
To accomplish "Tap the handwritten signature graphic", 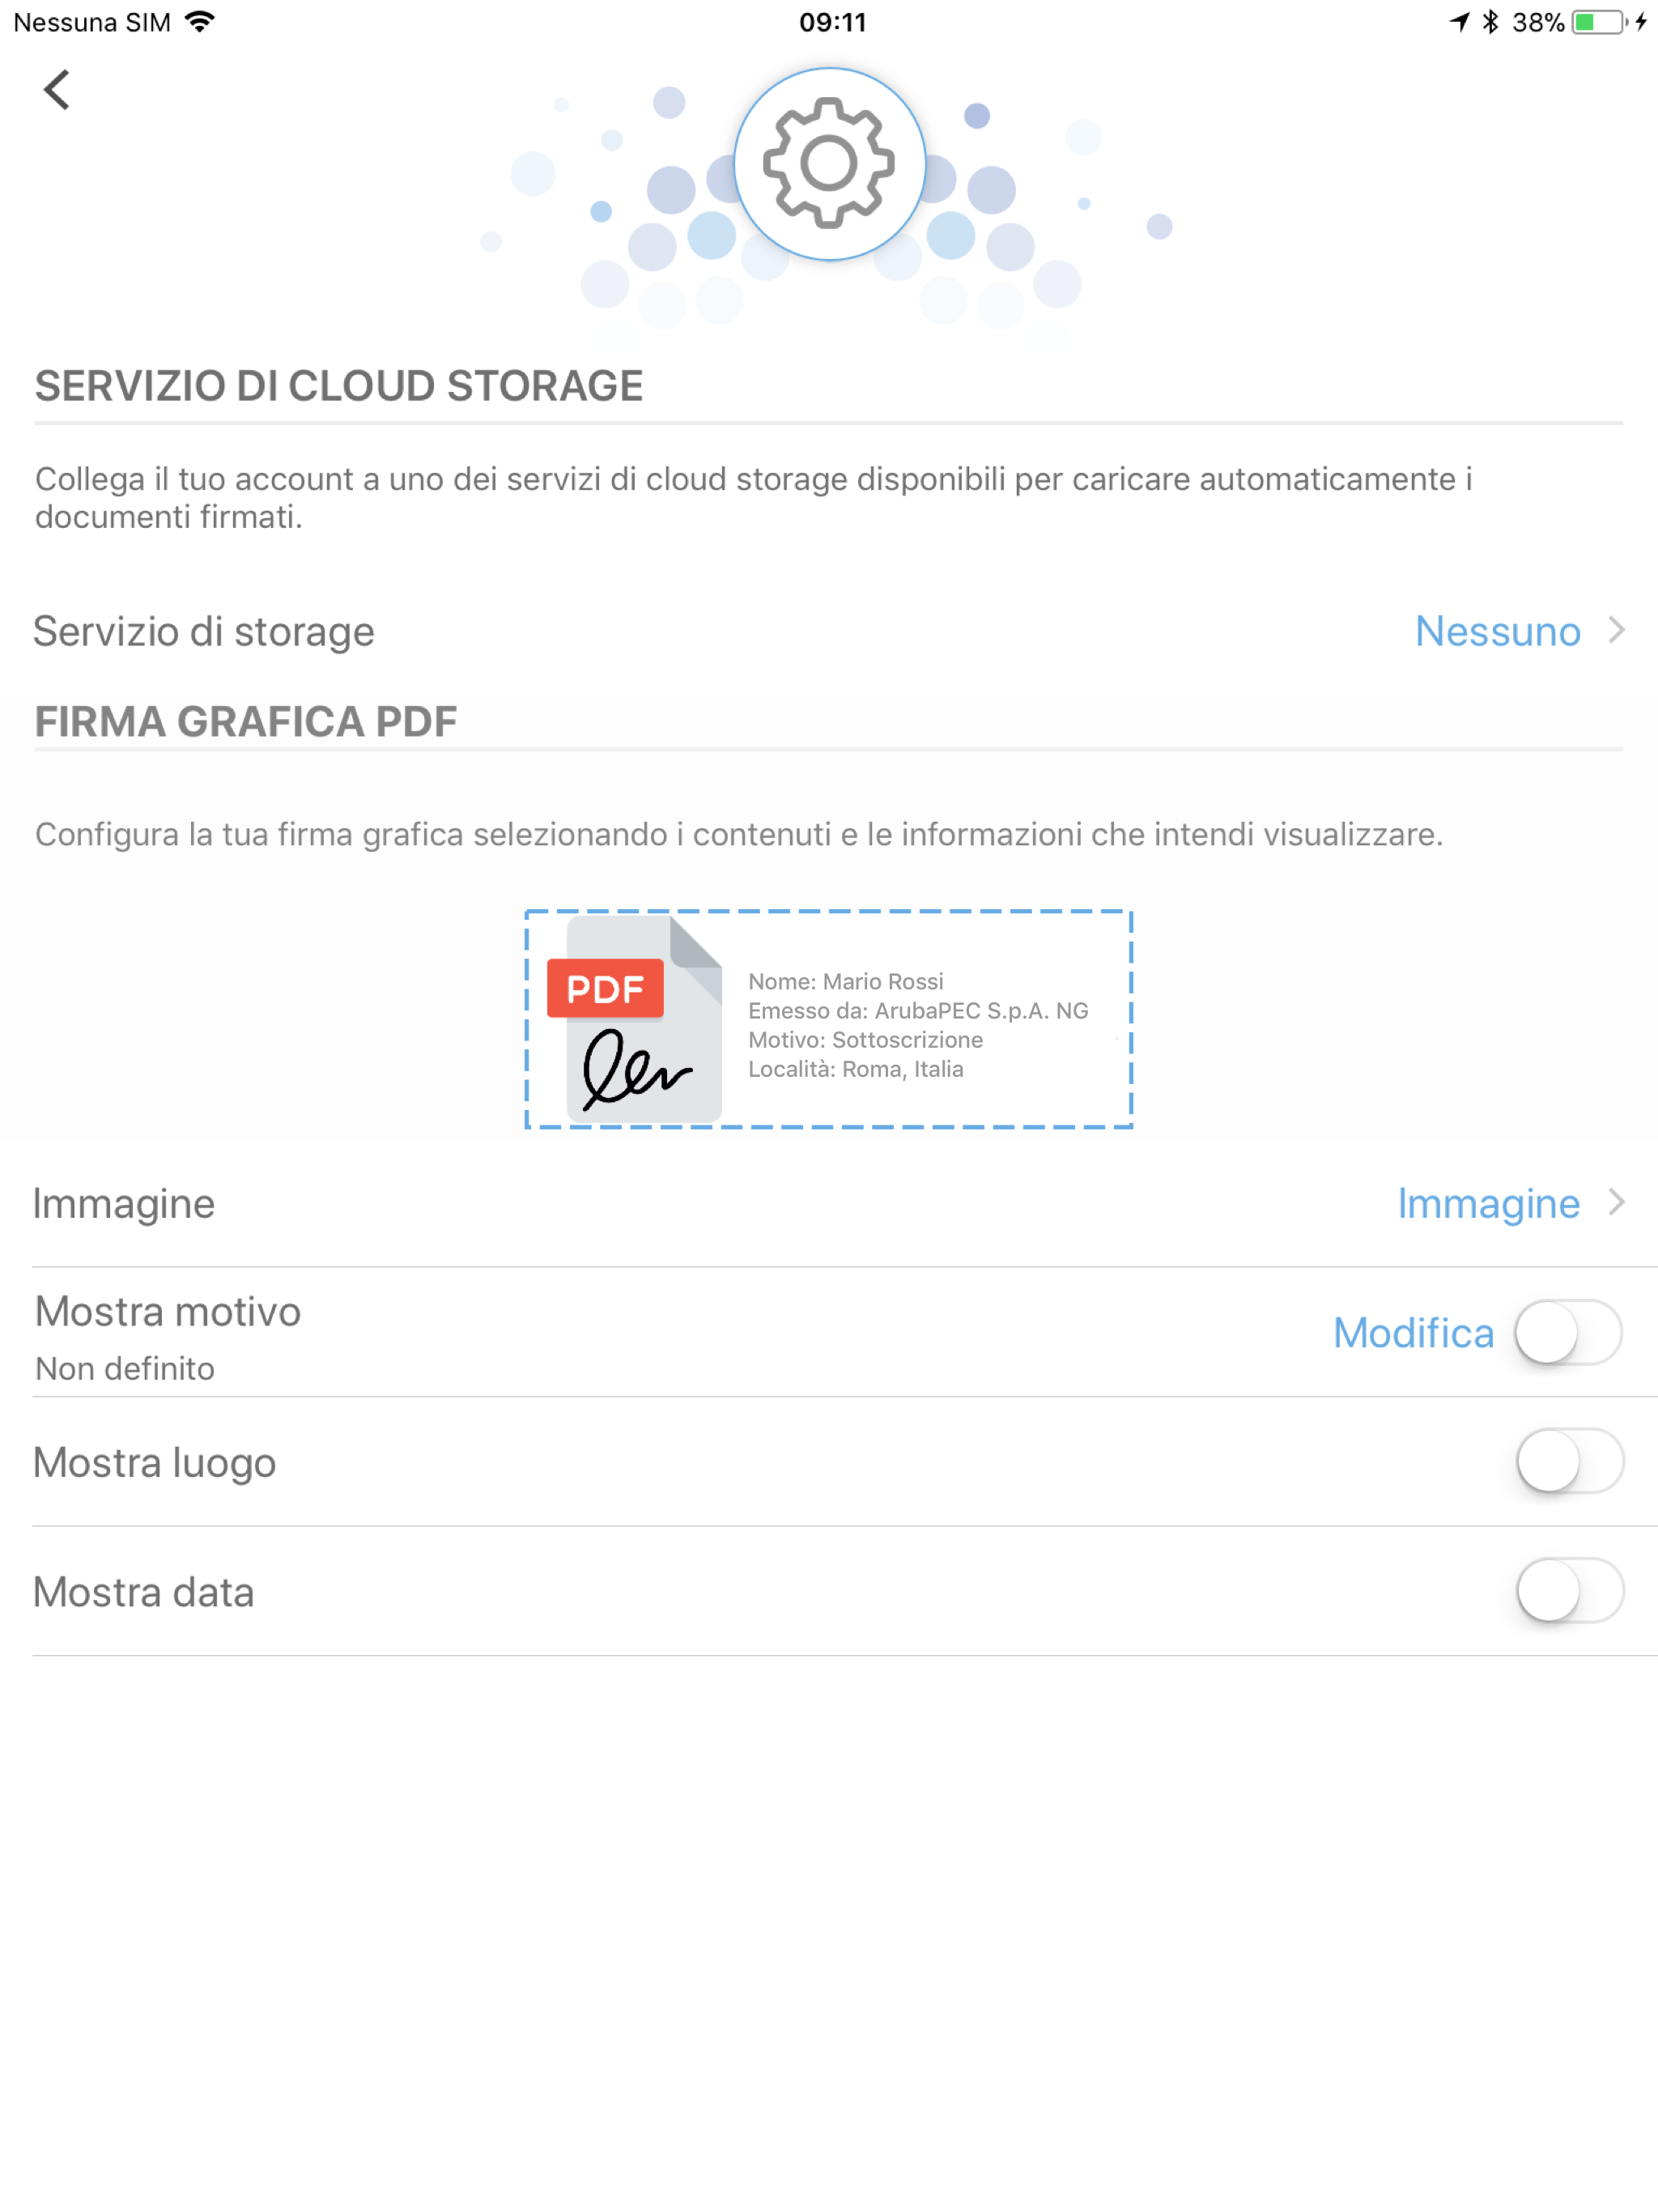I will click(x=636, y=1069).
